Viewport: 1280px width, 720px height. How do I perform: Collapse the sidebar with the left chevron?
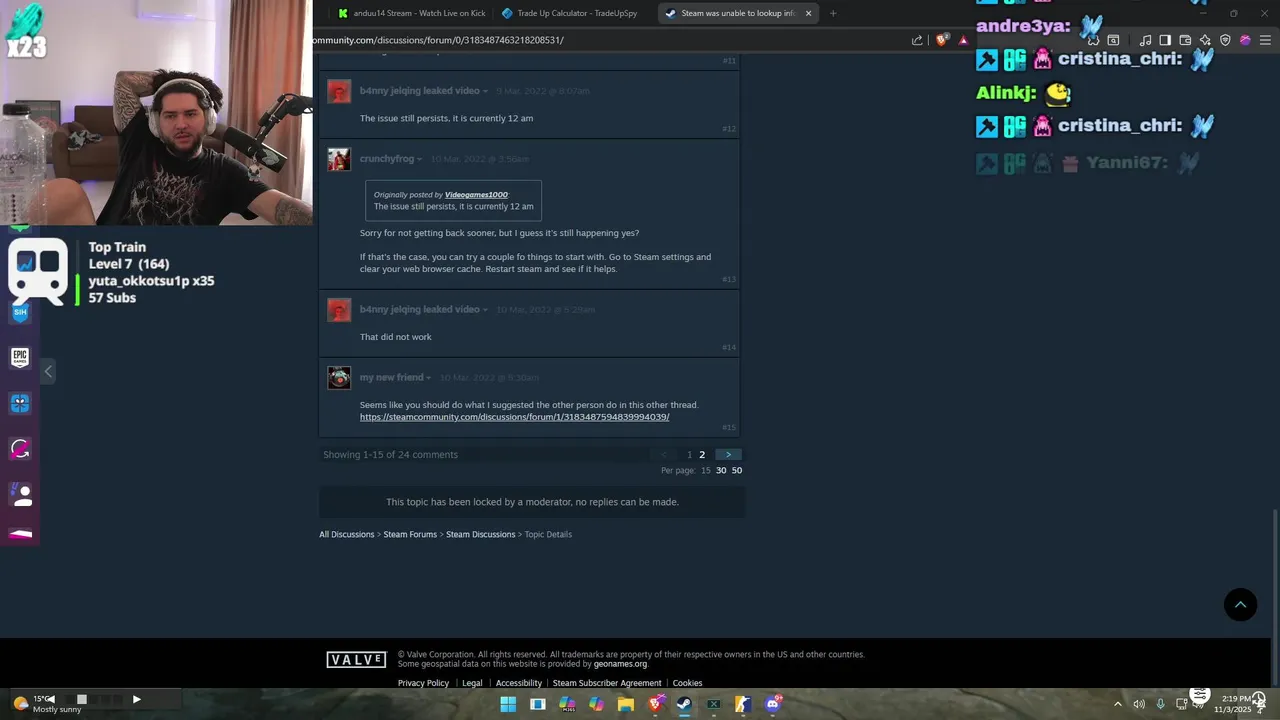48,371
